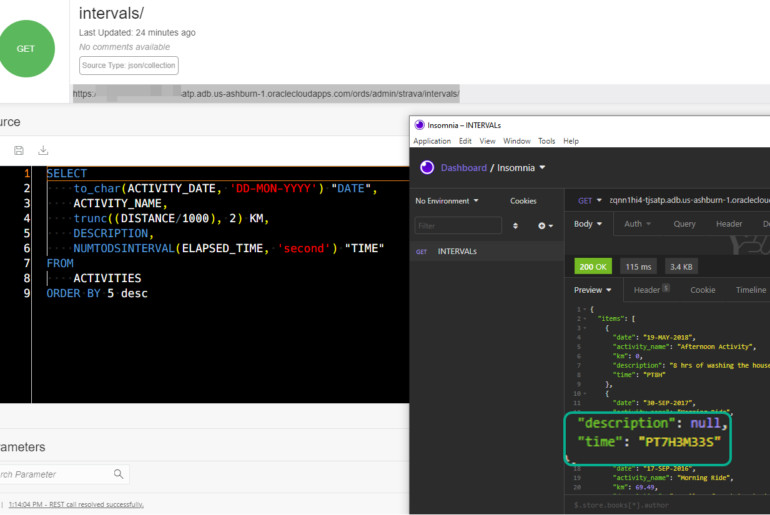Viewport: 770px width, 515px height.
Task: Click the save icon above SQL editor
Action: point(19,150)
